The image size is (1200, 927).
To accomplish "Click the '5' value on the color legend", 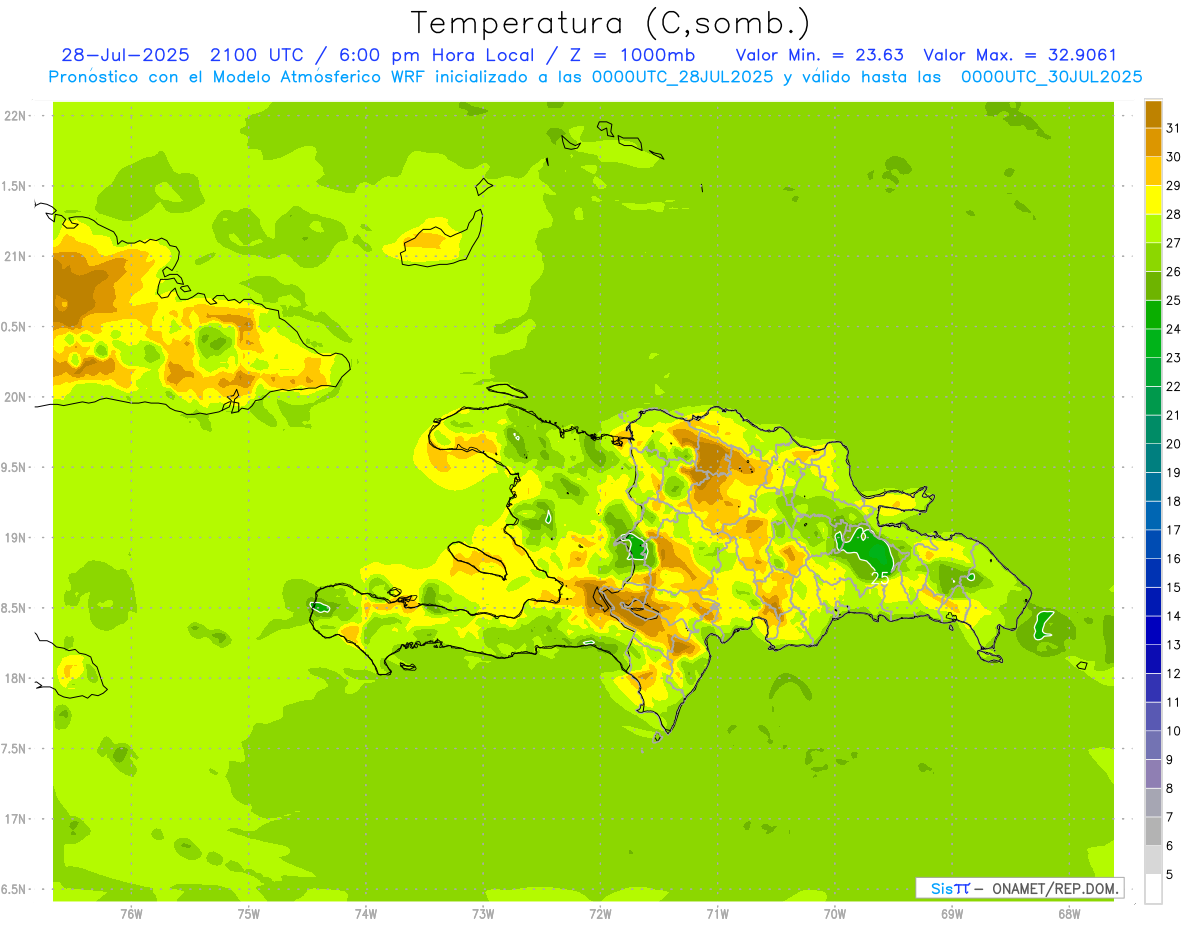I will point(1170,875).
